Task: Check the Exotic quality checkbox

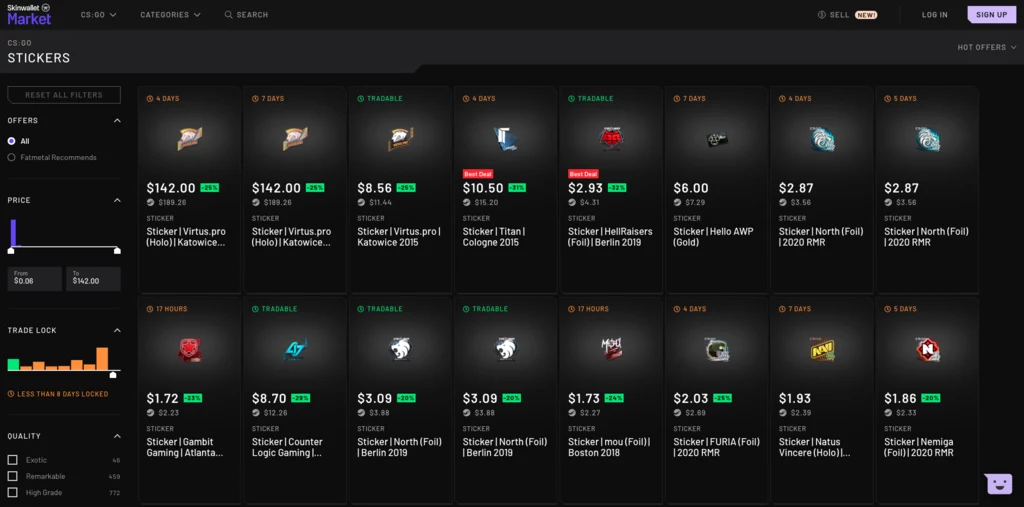Action: (12, 460)
